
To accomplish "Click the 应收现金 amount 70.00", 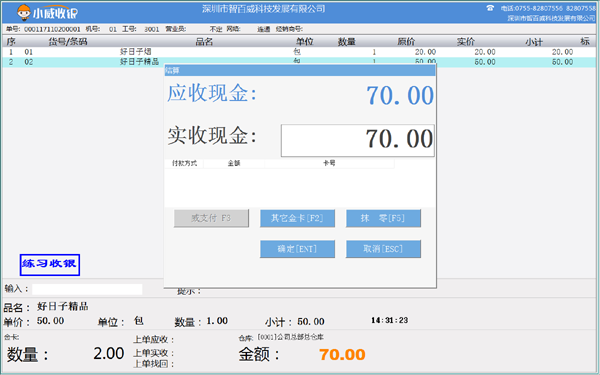I will pyautogui.click(x=400, y=95).
